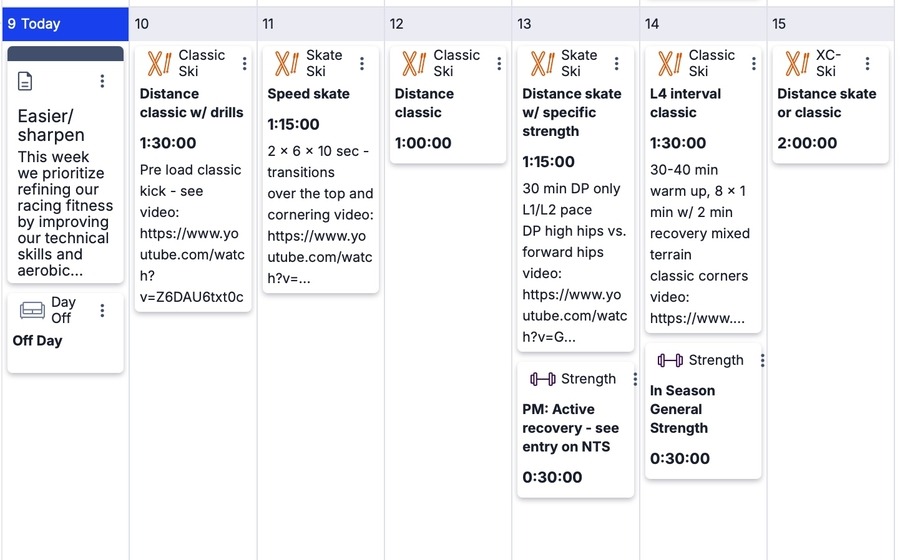This screenshot has width=900, height=560.
Task: Open options menu for Easier/sharpen note
Action: [x=102, y=81]
